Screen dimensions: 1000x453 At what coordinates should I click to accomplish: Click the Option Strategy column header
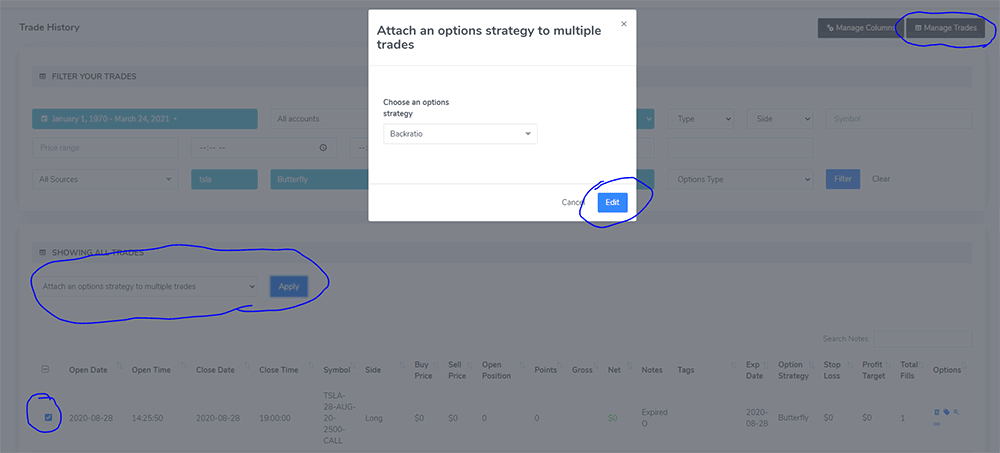pyautogui.click(x=793, y=370)
